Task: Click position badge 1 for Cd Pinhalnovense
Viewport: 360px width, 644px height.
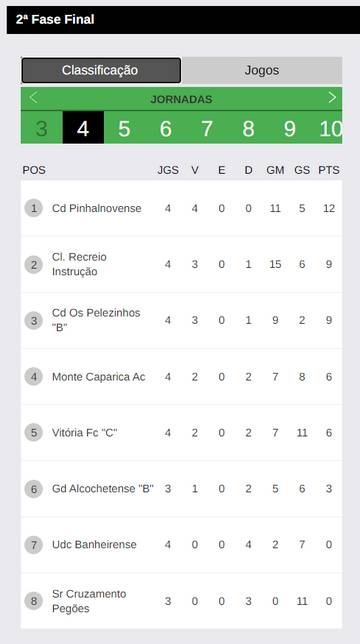Action: [x=34, y=208]
